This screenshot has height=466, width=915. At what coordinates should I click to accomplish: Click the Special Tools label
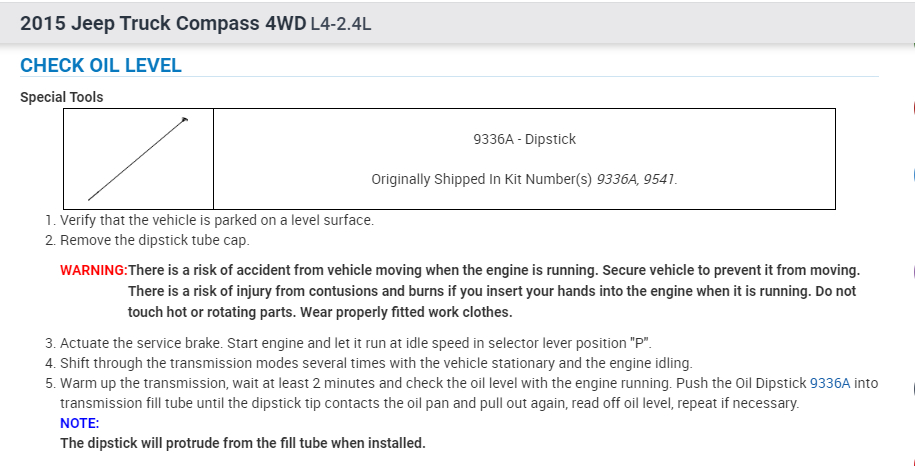pos(61,97)
